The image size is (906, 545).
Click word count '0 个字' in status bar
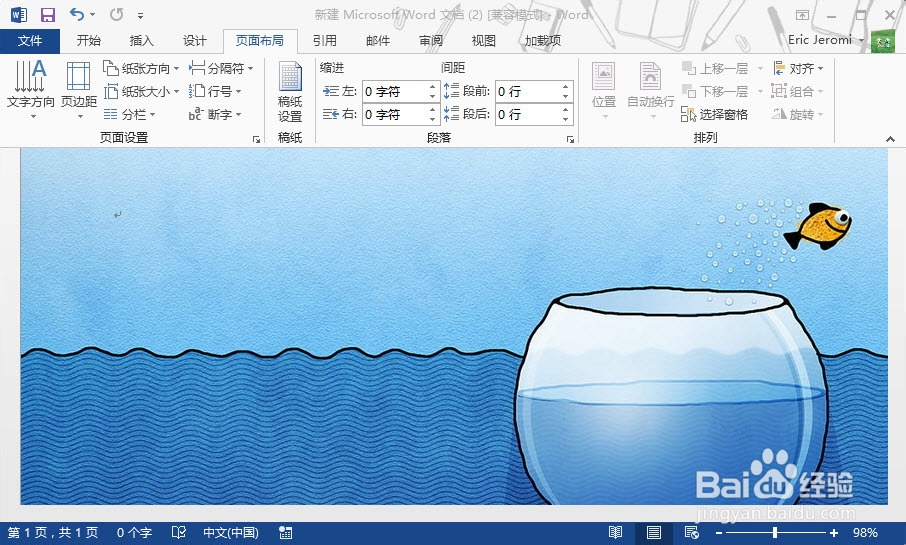[134, 532]
